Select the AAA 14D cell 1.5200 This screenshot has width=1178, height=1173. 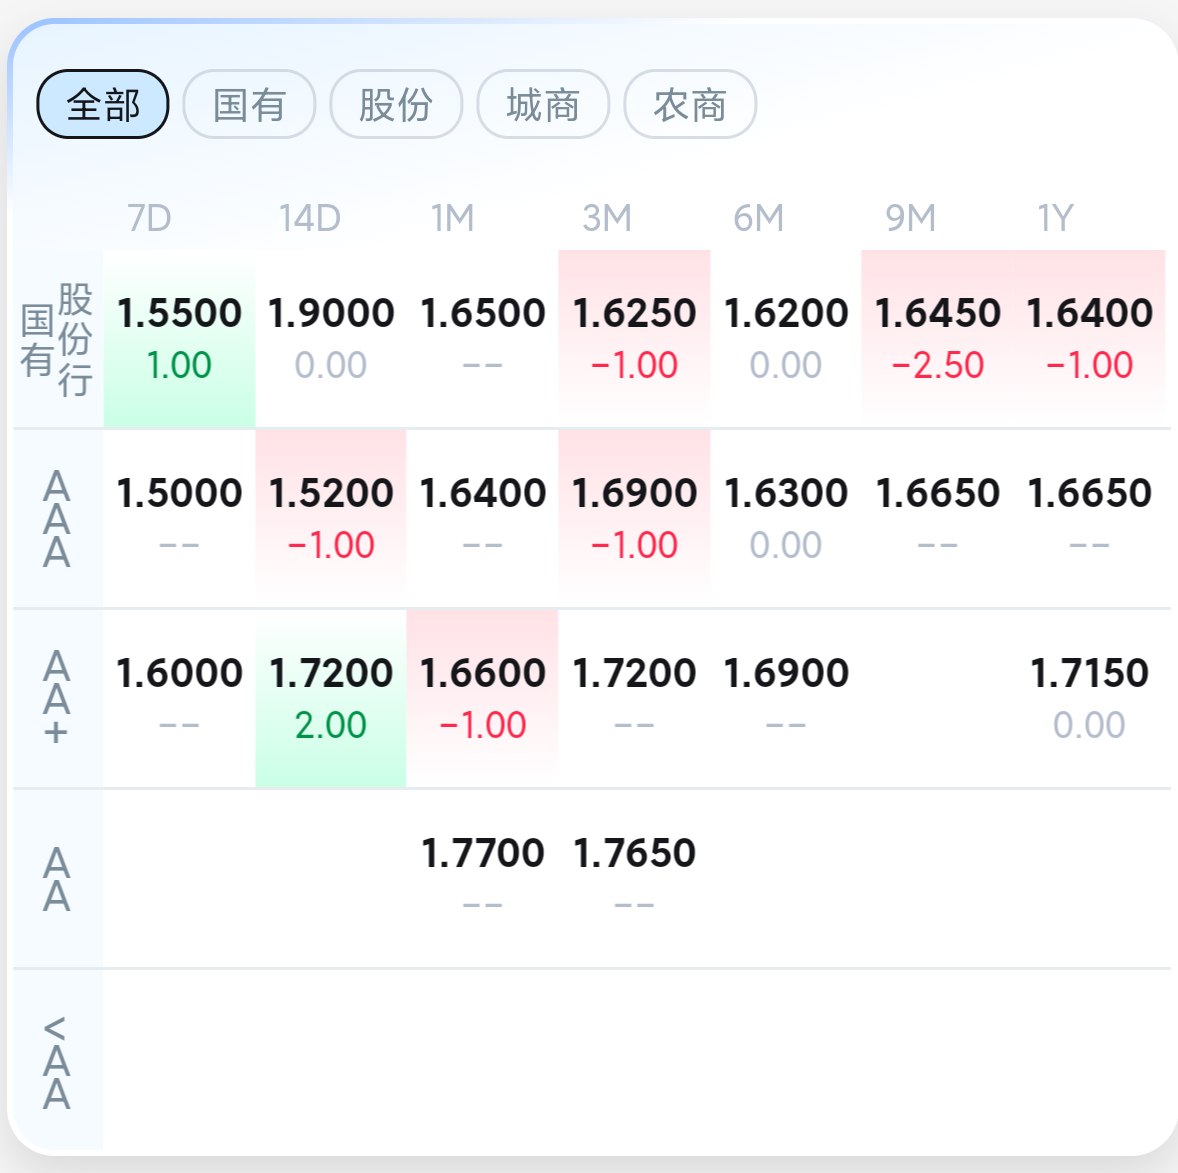pyautogui.click(x=331, y=518)
